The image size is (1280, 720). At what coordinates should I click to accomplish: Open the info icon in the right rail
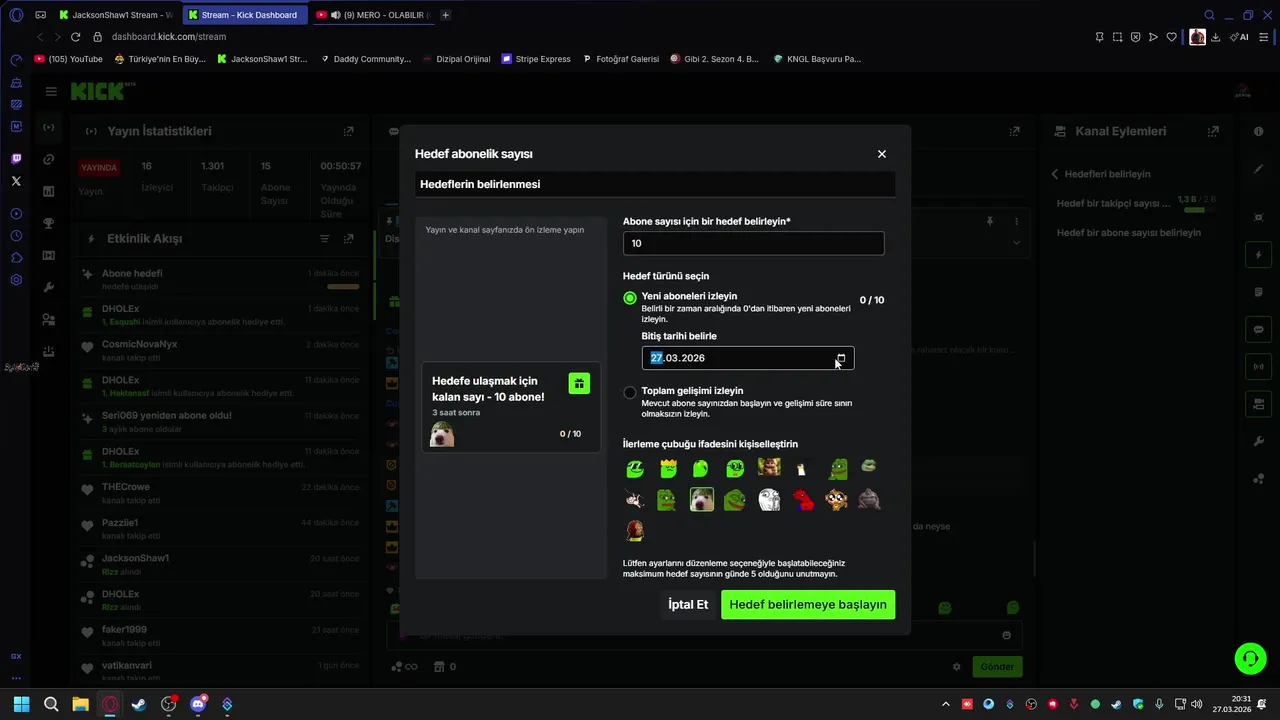1259,132
